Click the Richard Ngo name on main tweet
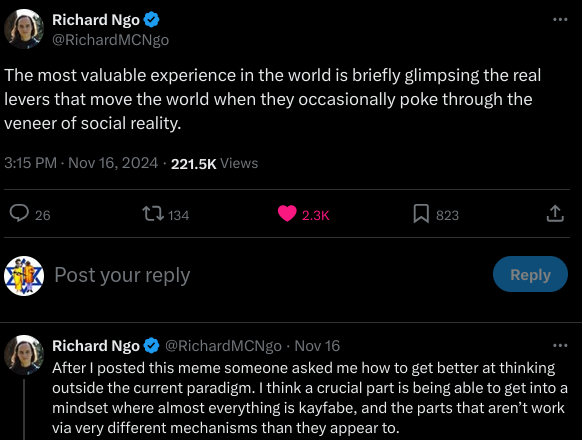This screenshot has width=582, height=440. coord(96,20)
